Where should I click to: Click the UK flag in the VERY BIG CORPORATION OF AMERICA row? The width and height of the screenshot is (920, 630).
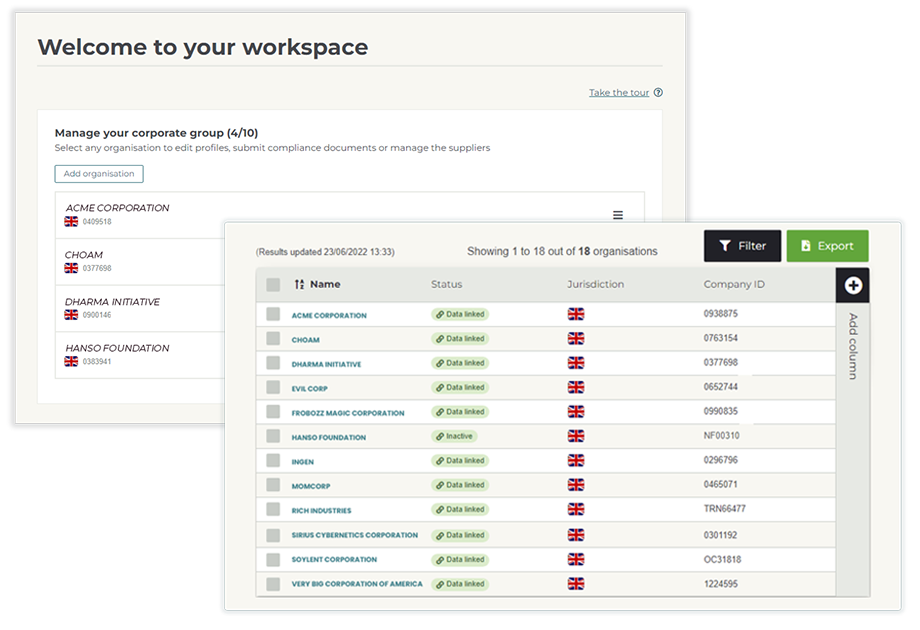576,584
